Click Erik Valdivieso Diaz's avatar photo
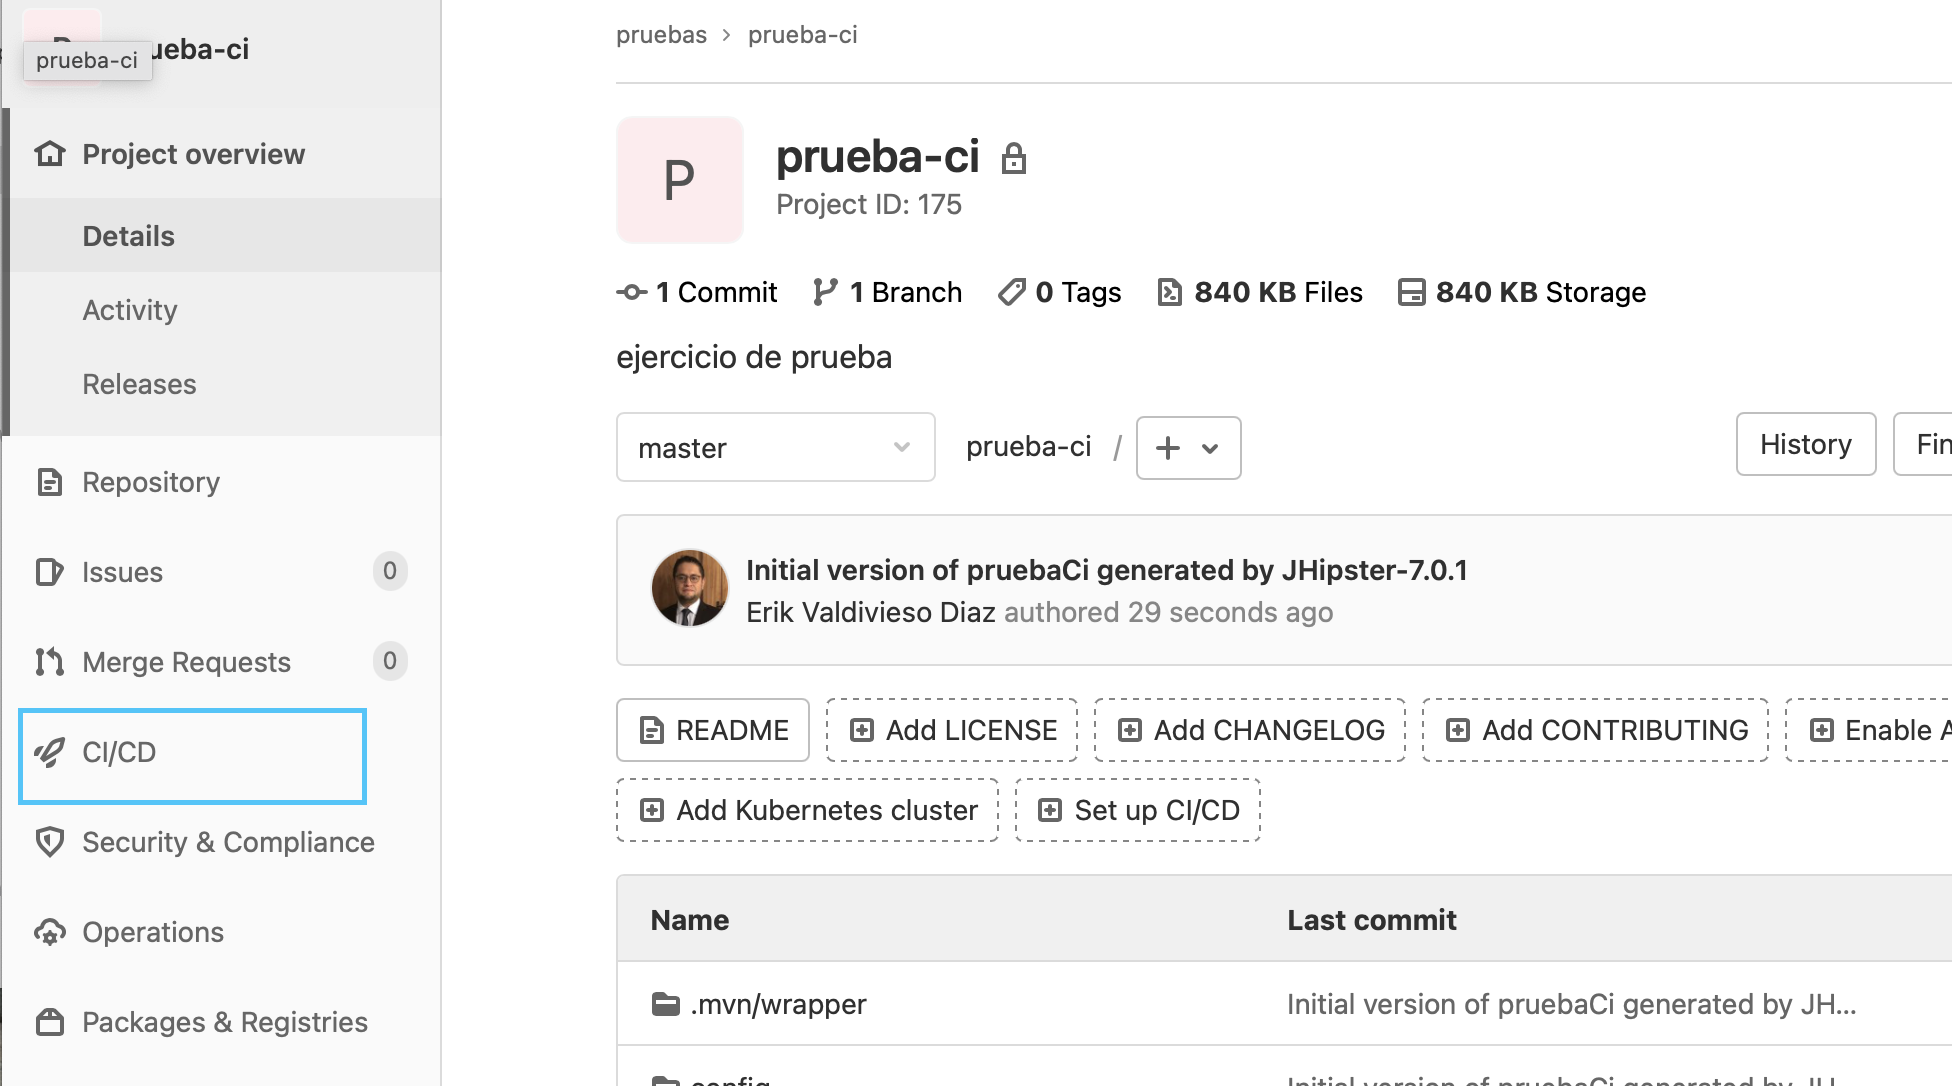The image size is (1952, 1086). [x=690, y=588]
